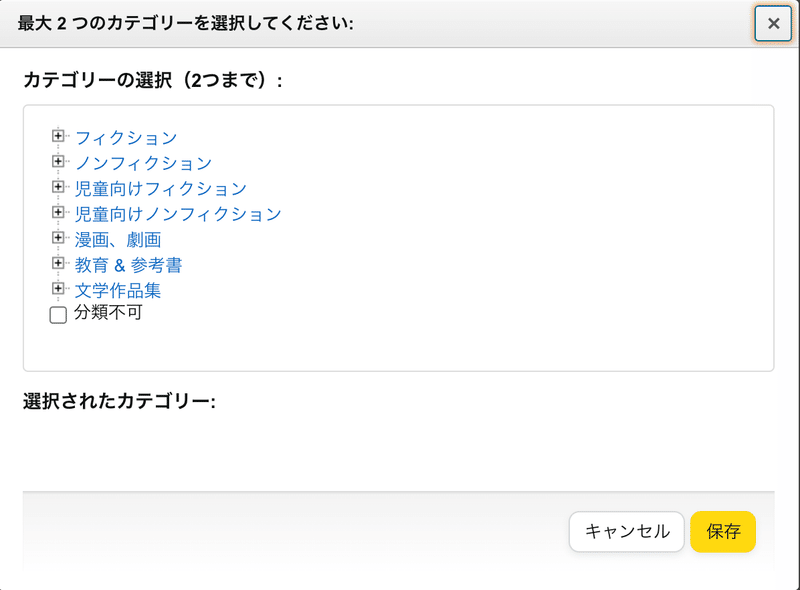Expand the 児童向けフィクション plus icon
800x590 pixels.
[58, 187]
